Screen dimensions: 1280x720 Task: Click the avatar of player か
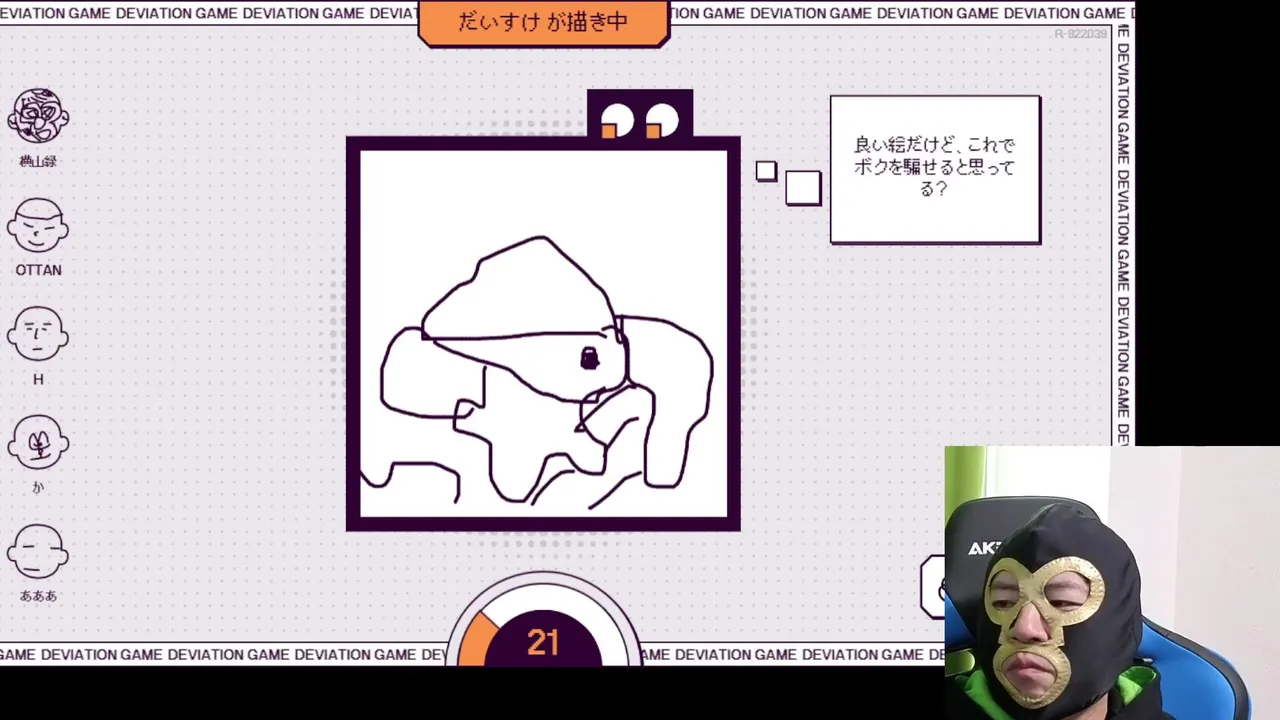tap(38, 444)
